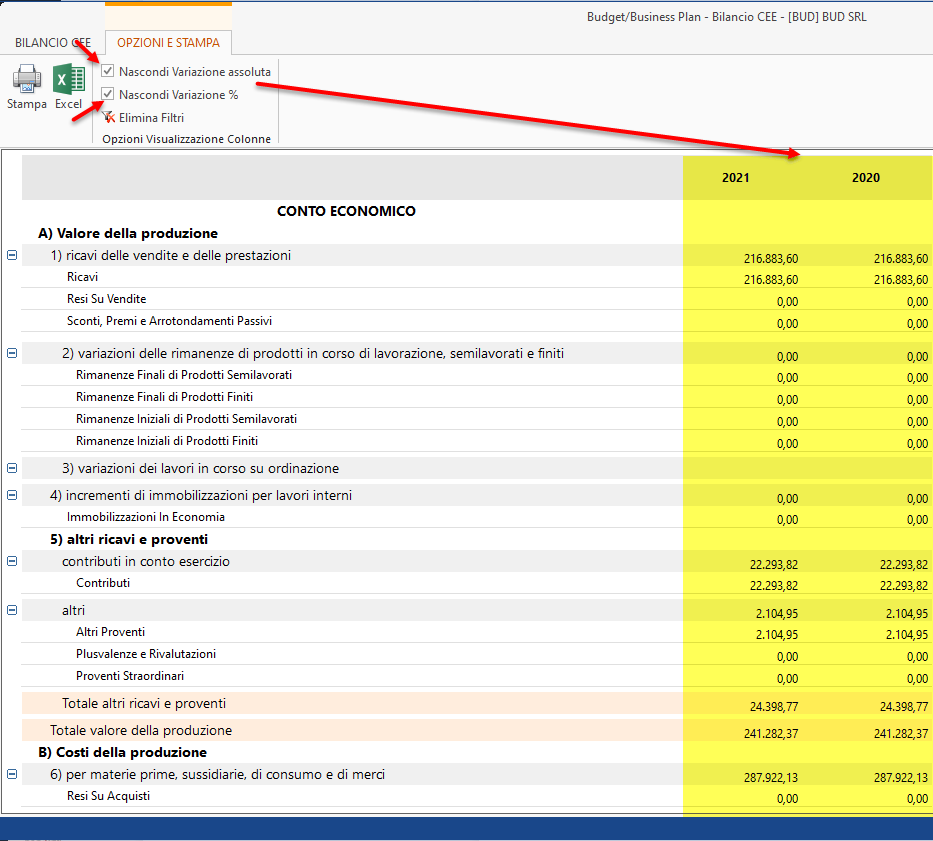Uncheck the Nascondi Variazione % checkbox
The width and height of the screenshot is (933, 841).
click(108, 94)
